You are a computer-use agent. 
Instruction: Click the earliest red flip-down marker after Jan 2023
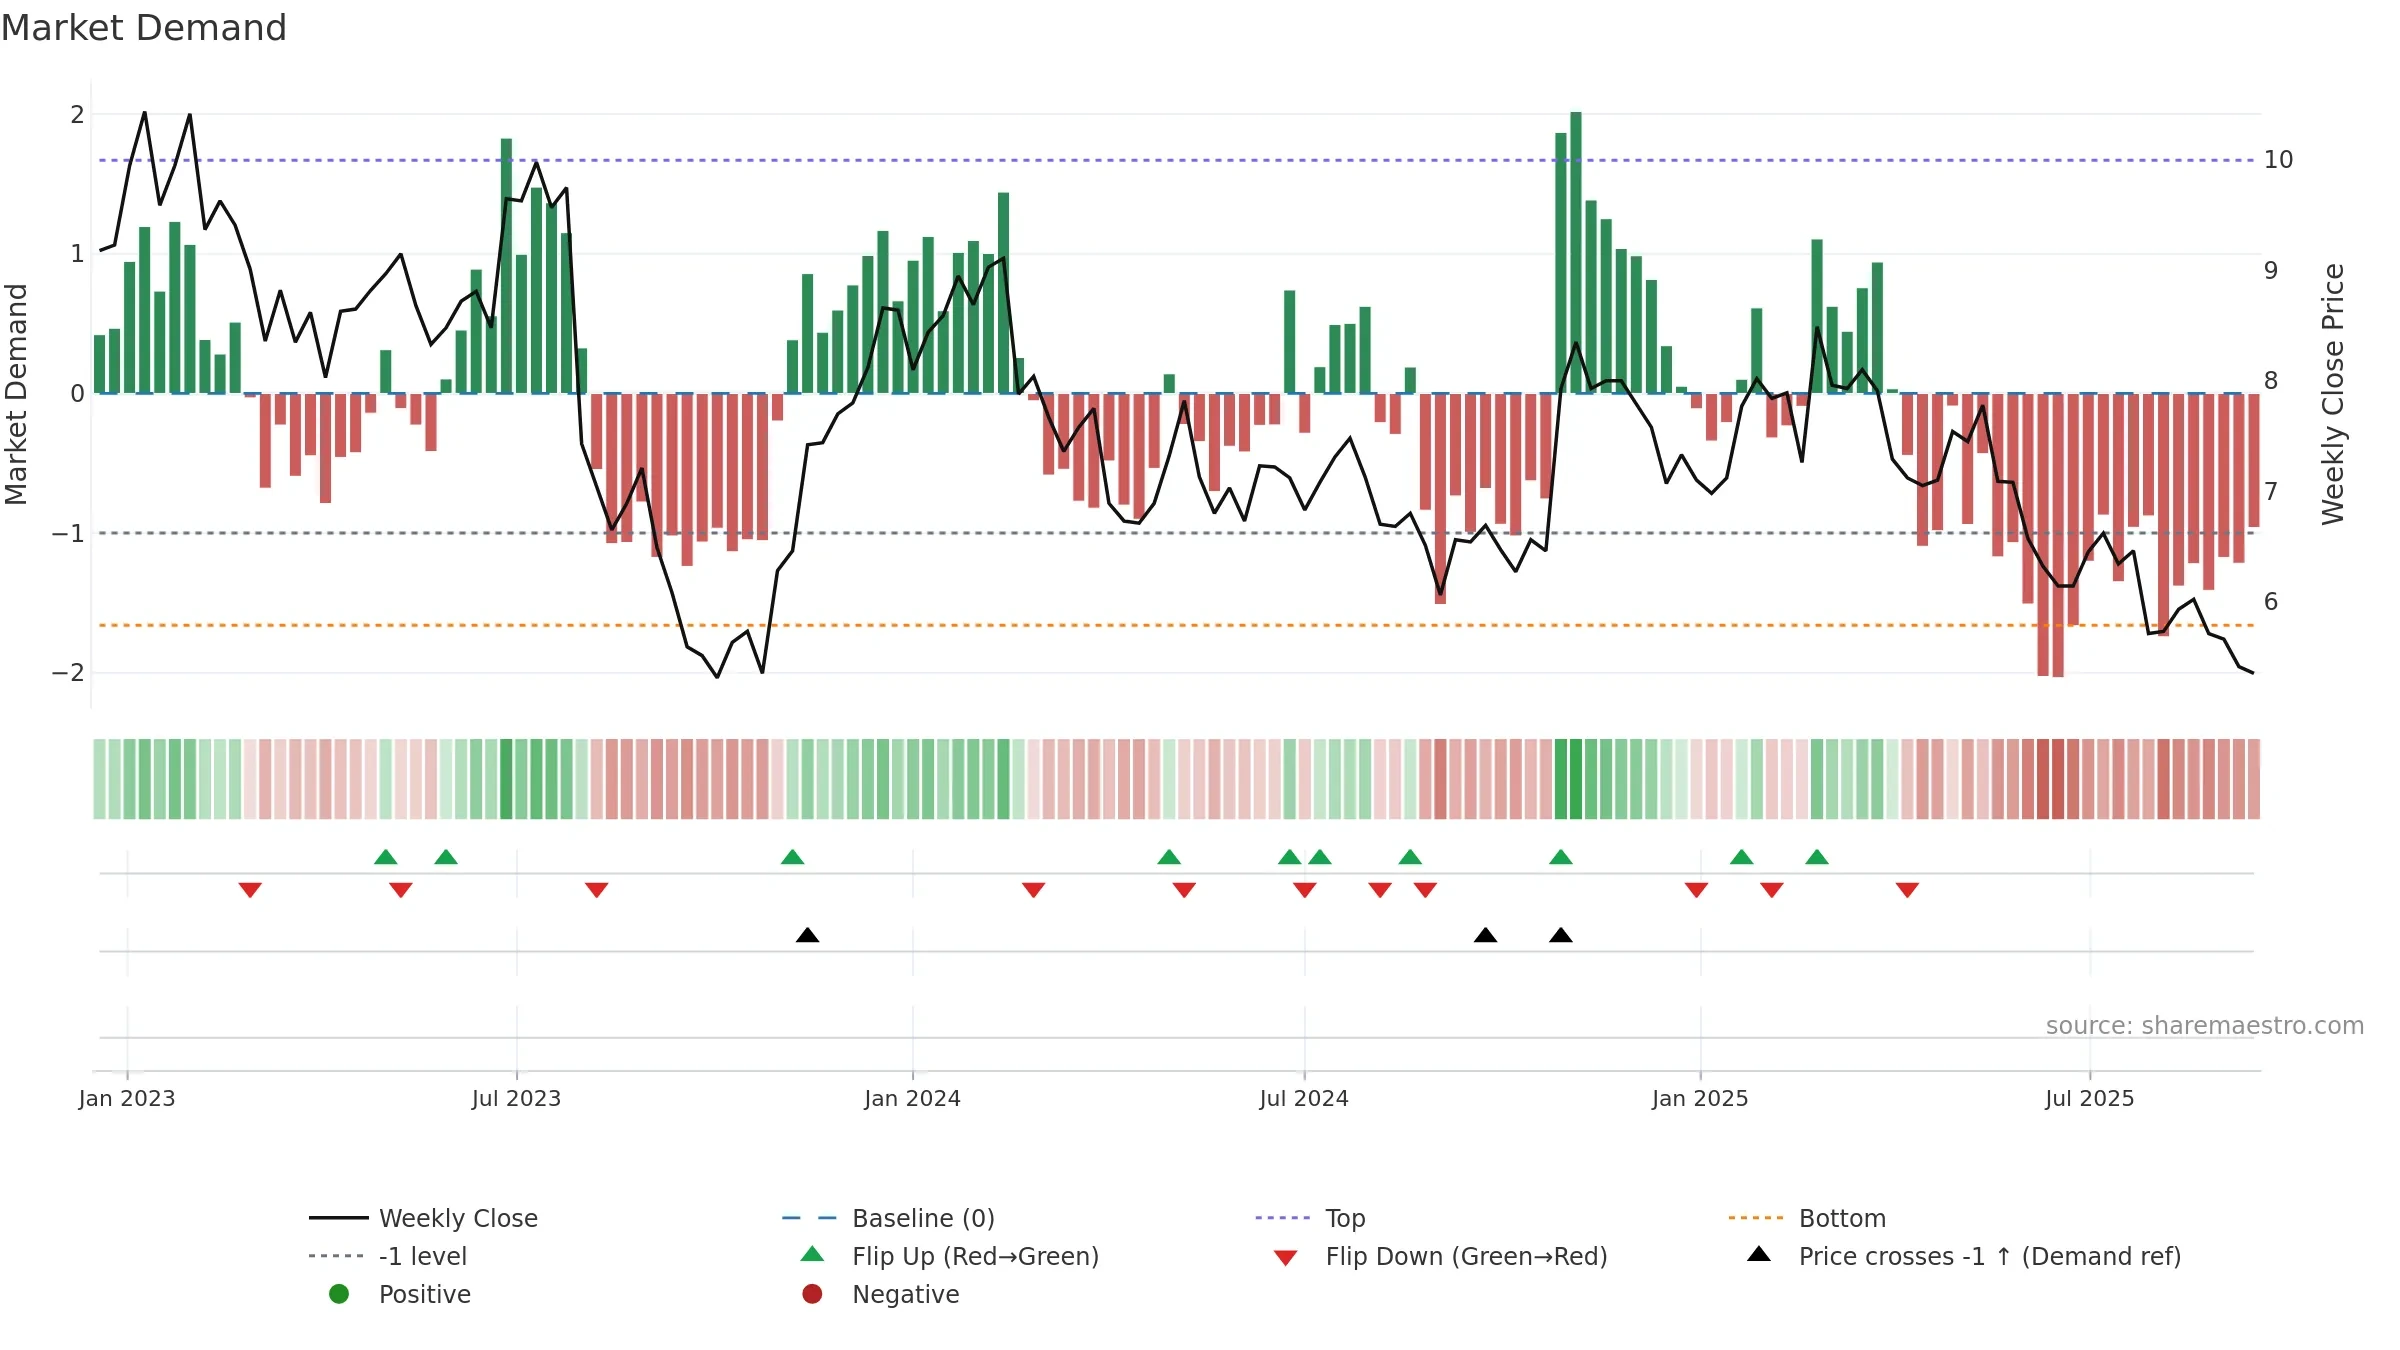pos(250,890)
